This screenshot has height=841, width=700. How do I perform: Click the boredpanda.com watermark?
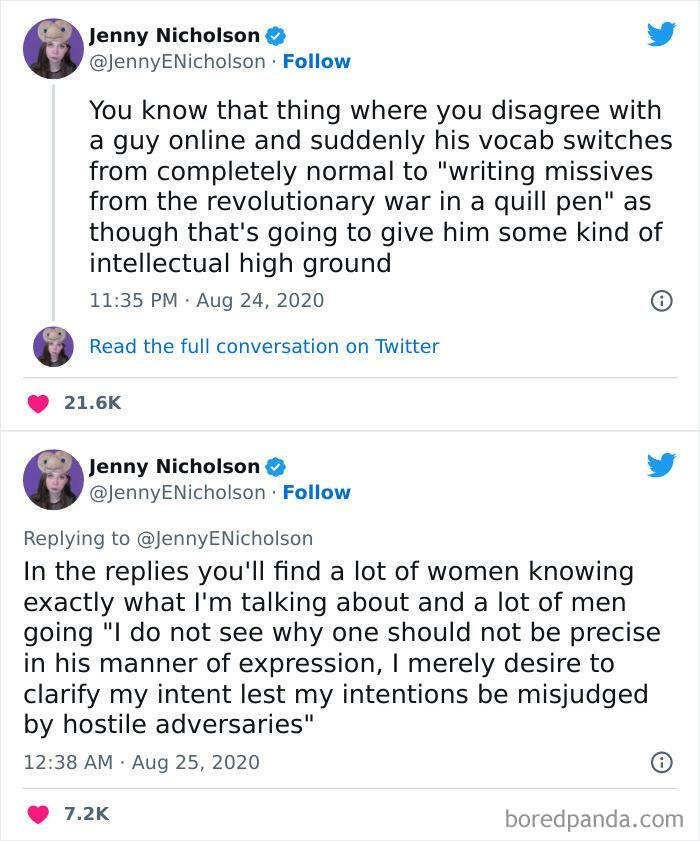592,819
